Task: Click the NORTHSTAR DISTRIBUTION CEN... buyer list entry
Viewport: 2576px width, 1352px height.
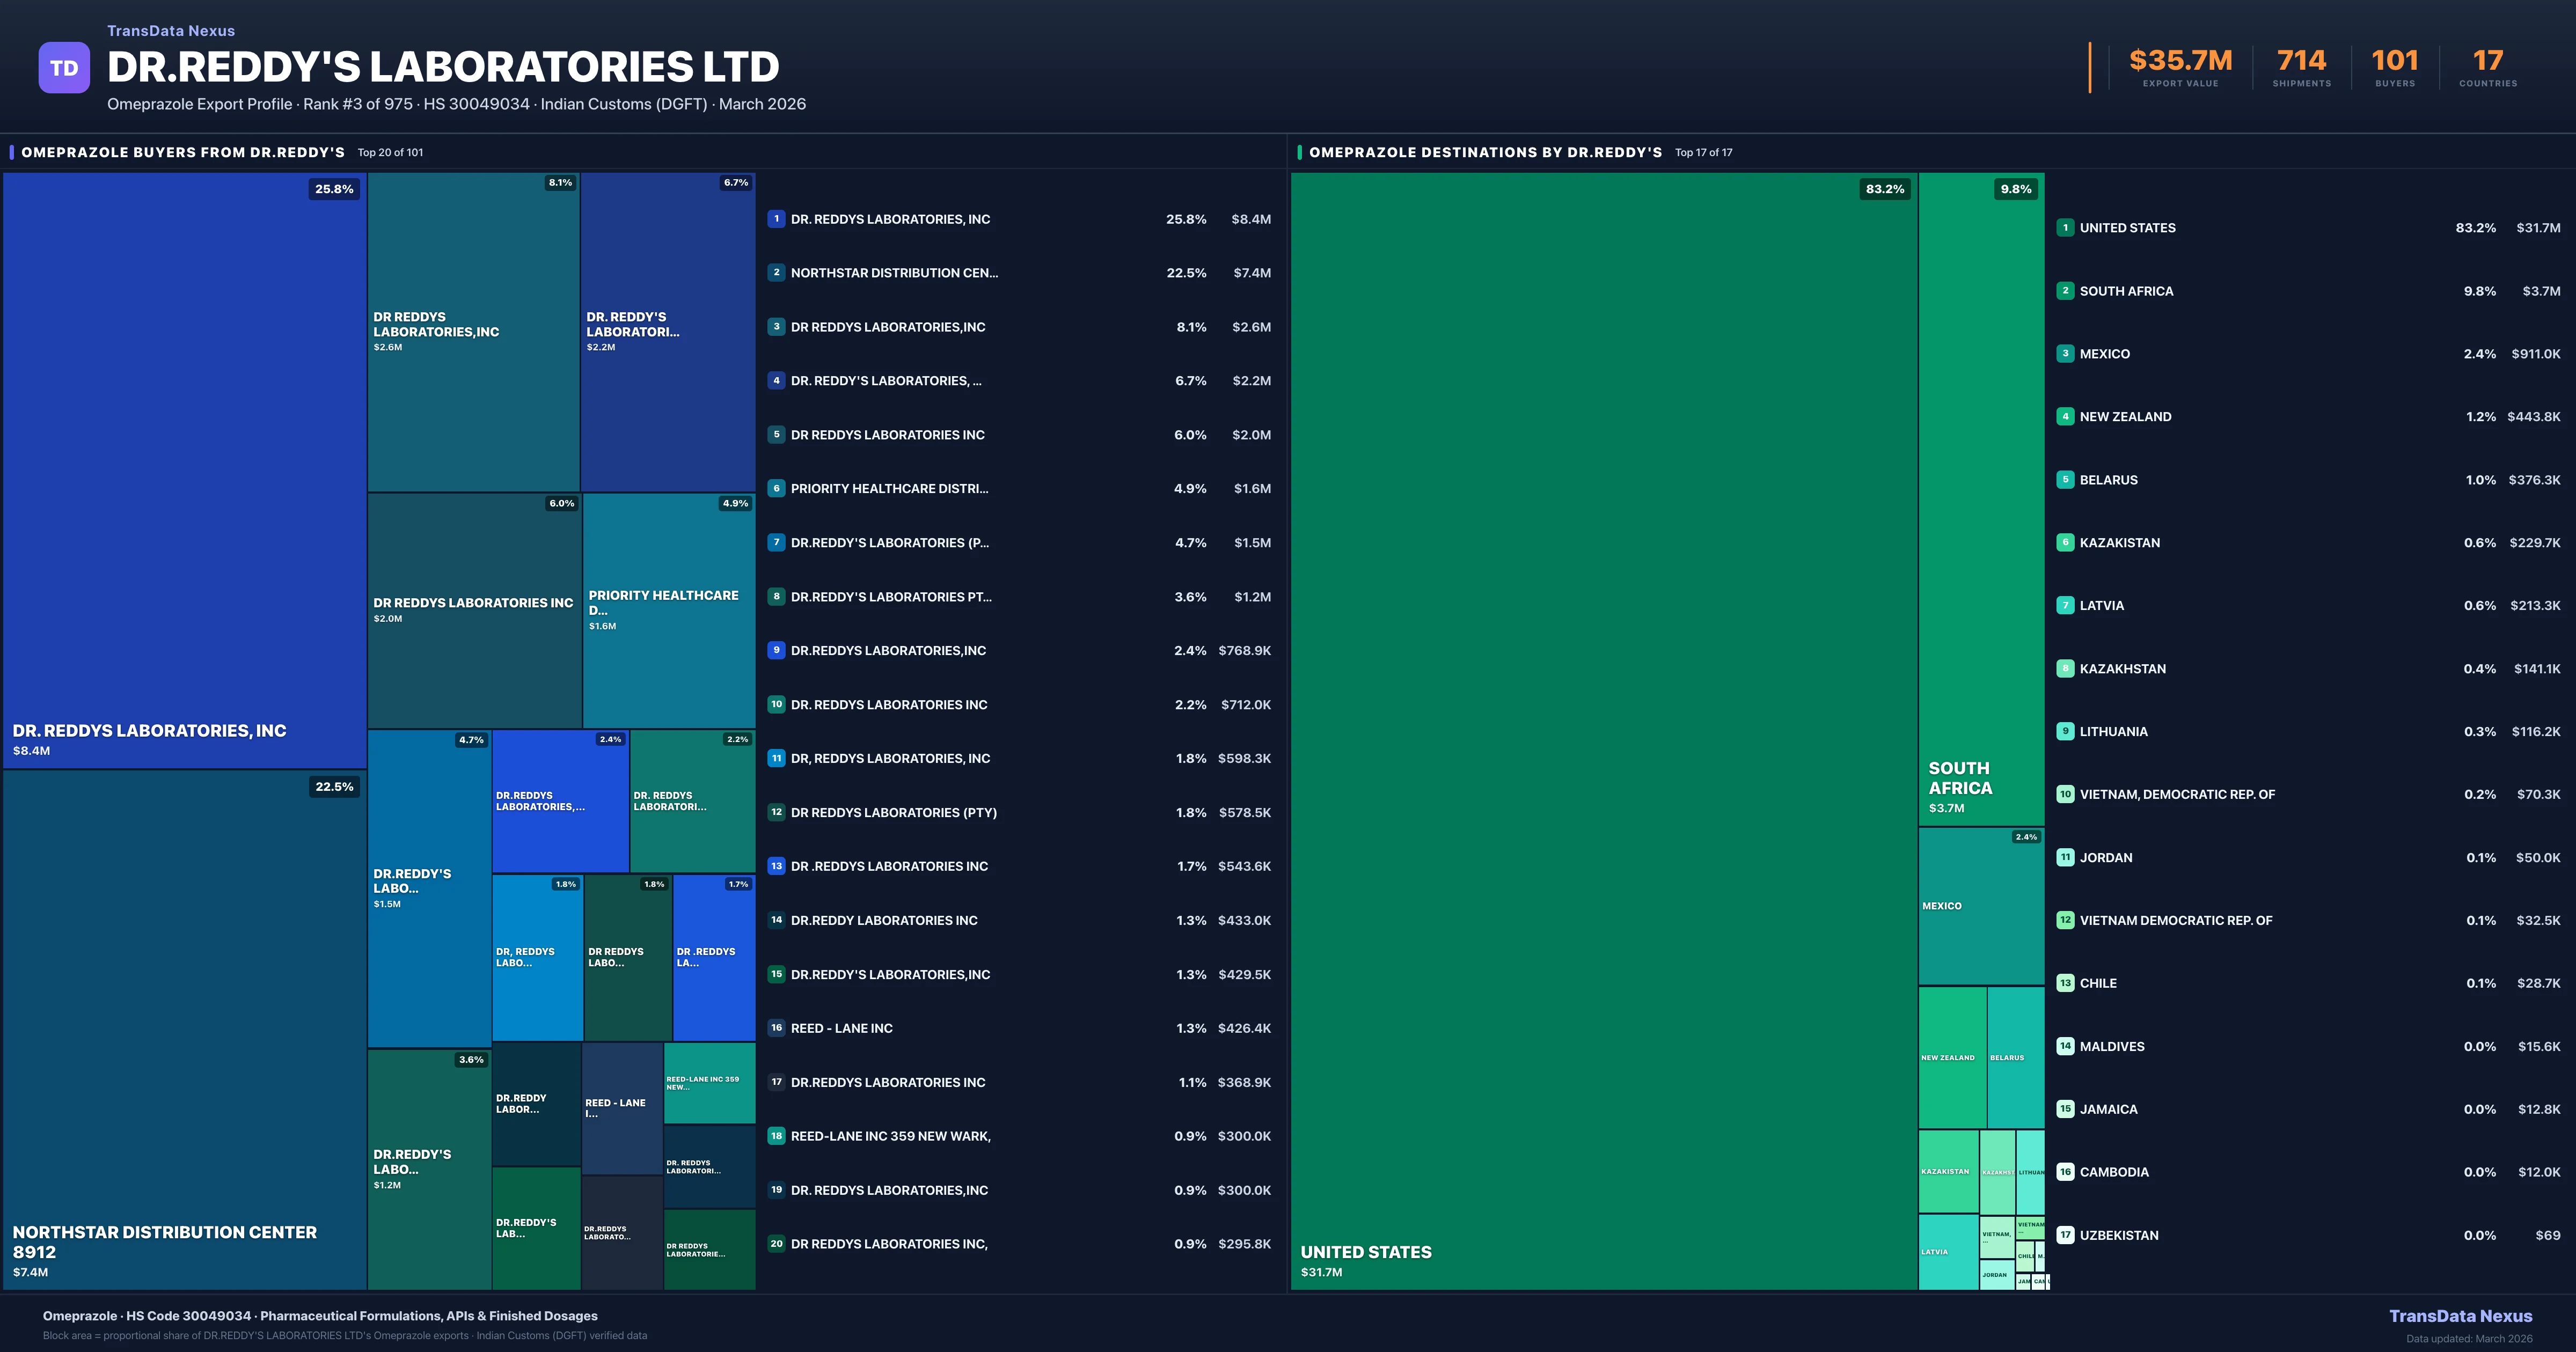Action: (x=894, y=273)
